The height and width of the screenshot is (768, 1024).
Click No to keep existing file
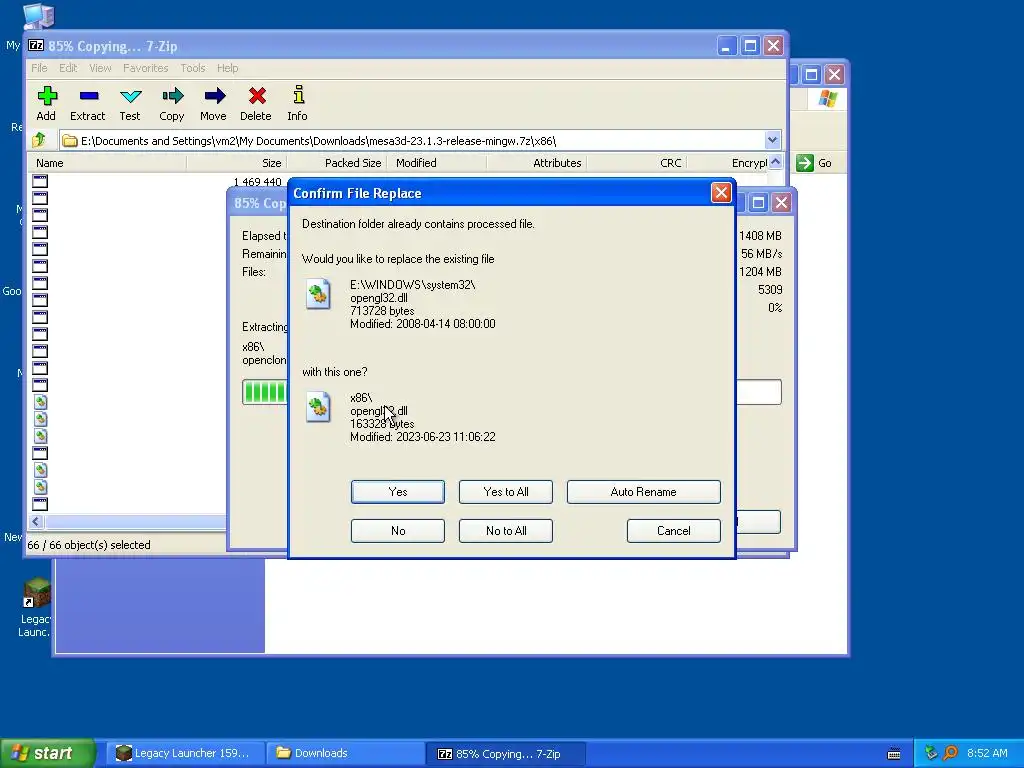[x=398, y=531]
